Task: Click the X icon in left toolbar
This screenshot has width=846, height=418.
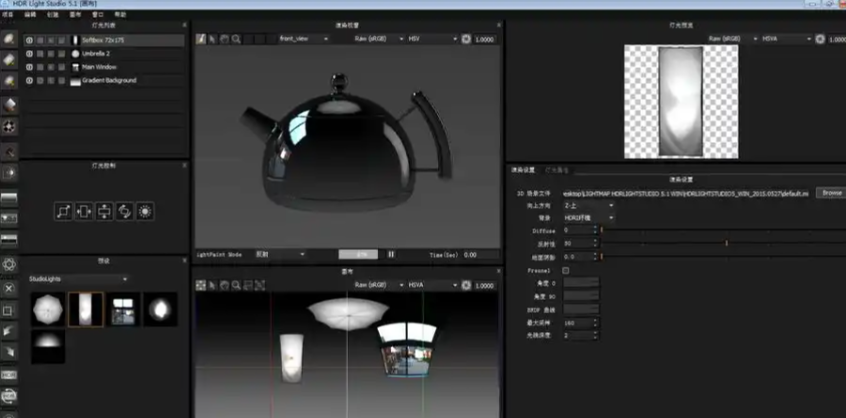Action: tap(9, 288)
